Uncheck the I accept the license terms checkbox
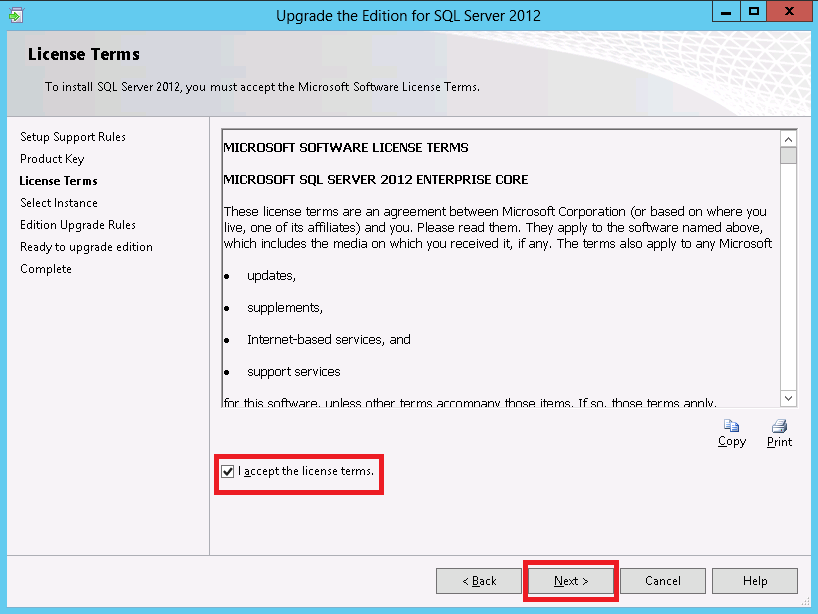 (x=227, y=472)
